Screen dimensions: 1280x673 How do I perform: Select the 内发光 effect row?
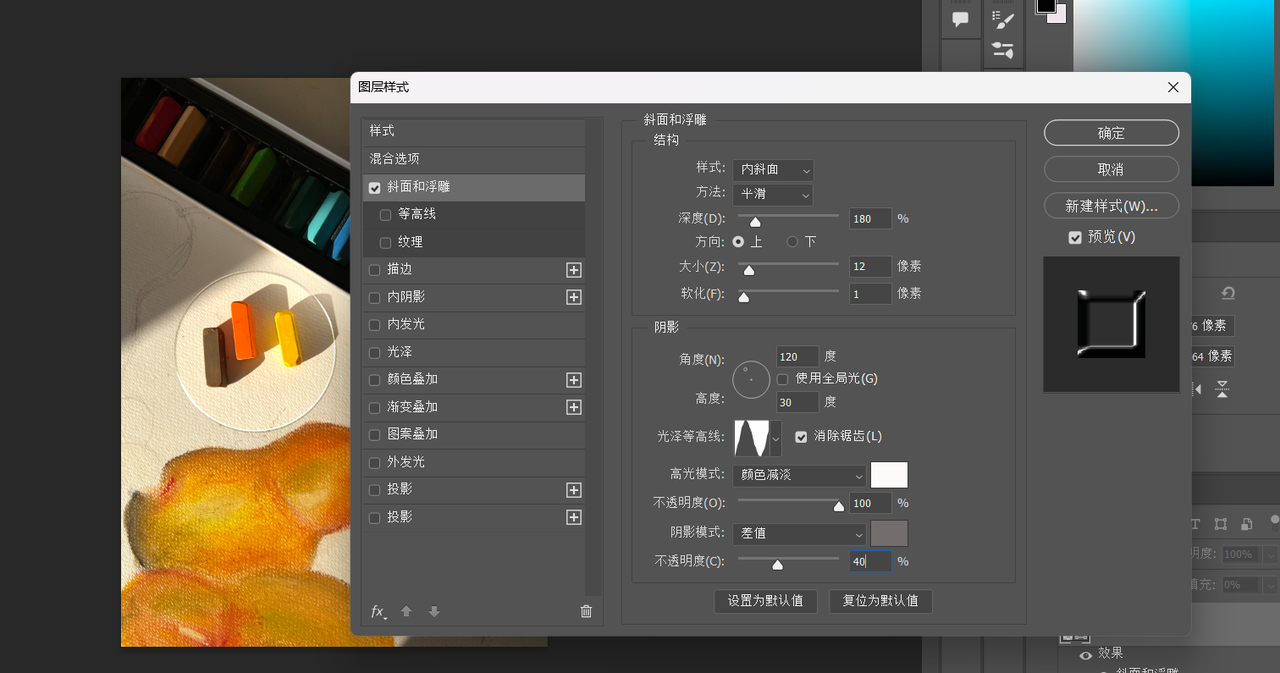pyautogui.click(x=474, y=324)
